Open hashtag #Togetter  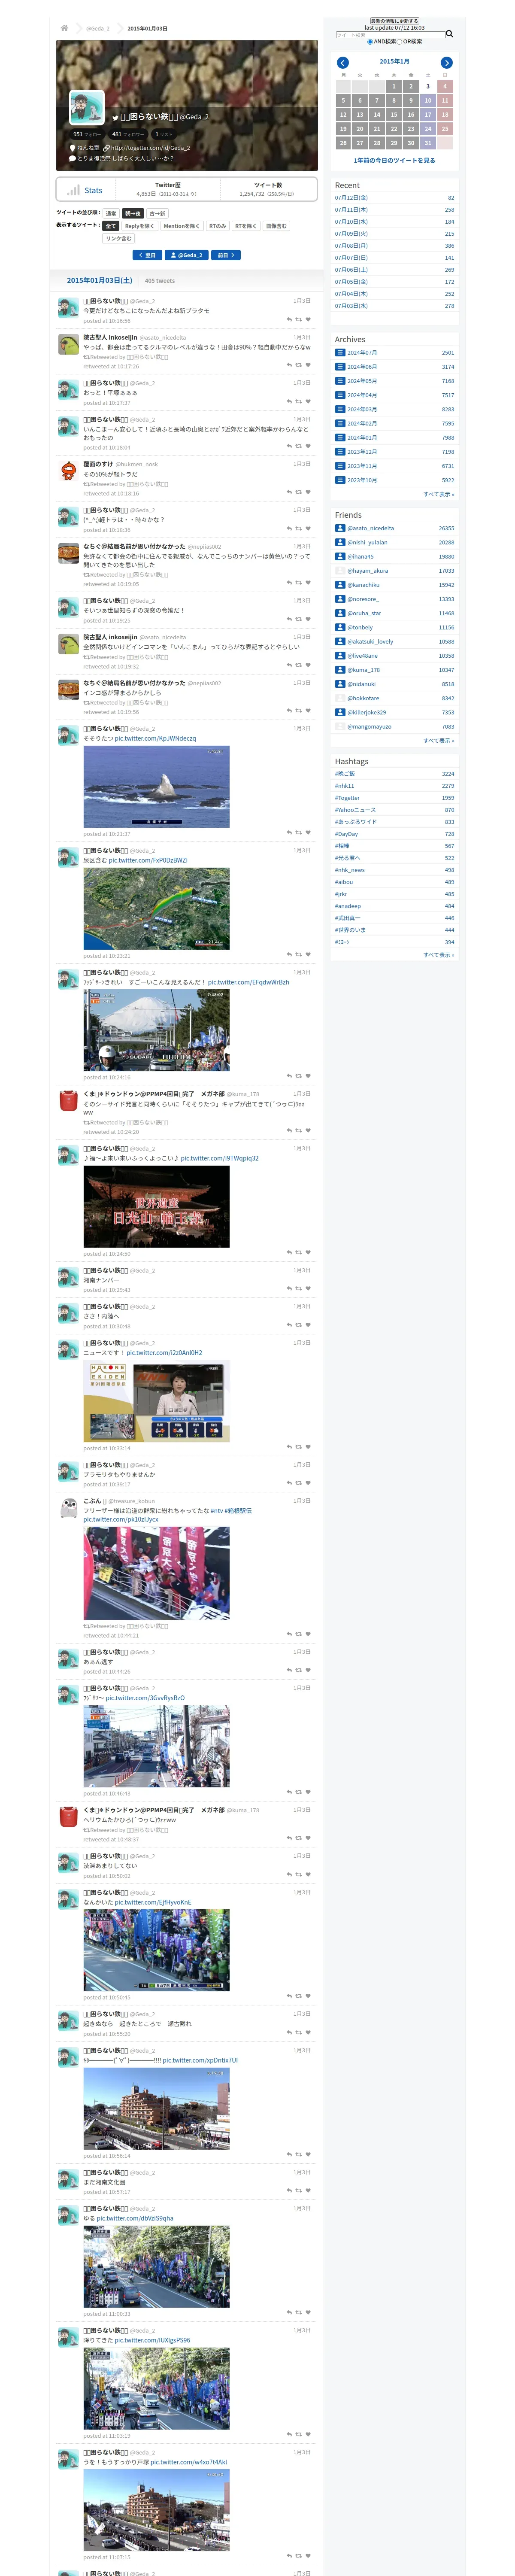[347, 798]
